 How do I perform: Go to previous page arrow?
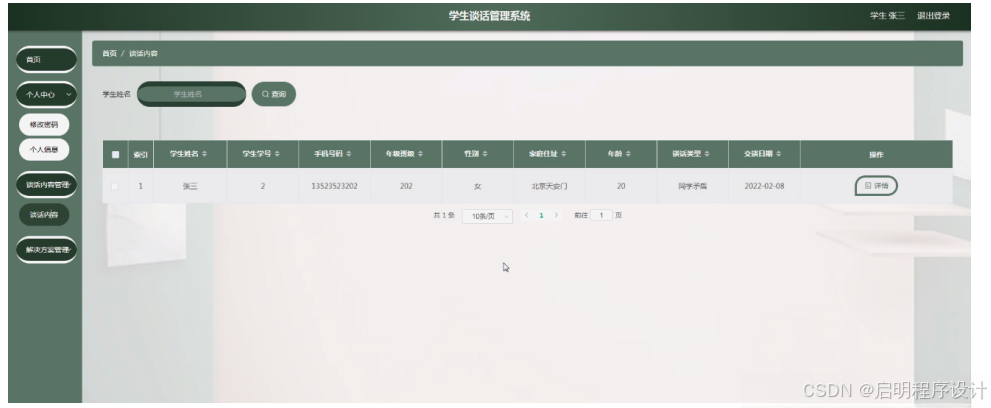(526, 215)
